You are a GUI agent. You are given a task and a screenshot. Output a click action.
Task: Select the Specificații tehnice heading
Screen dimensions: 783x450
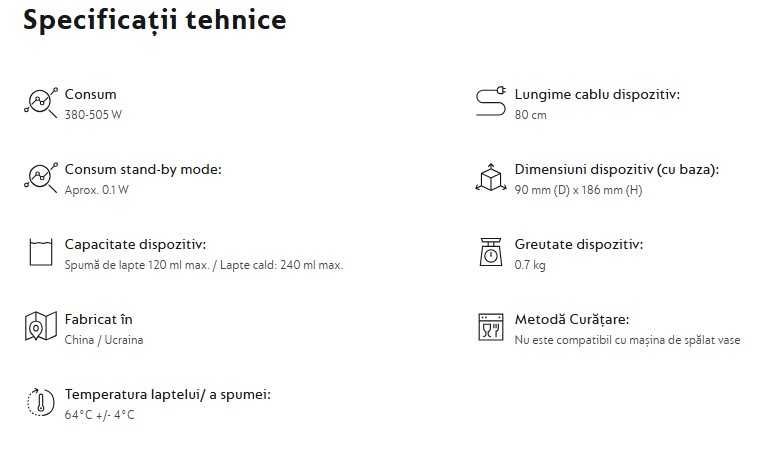pos(154,20)
